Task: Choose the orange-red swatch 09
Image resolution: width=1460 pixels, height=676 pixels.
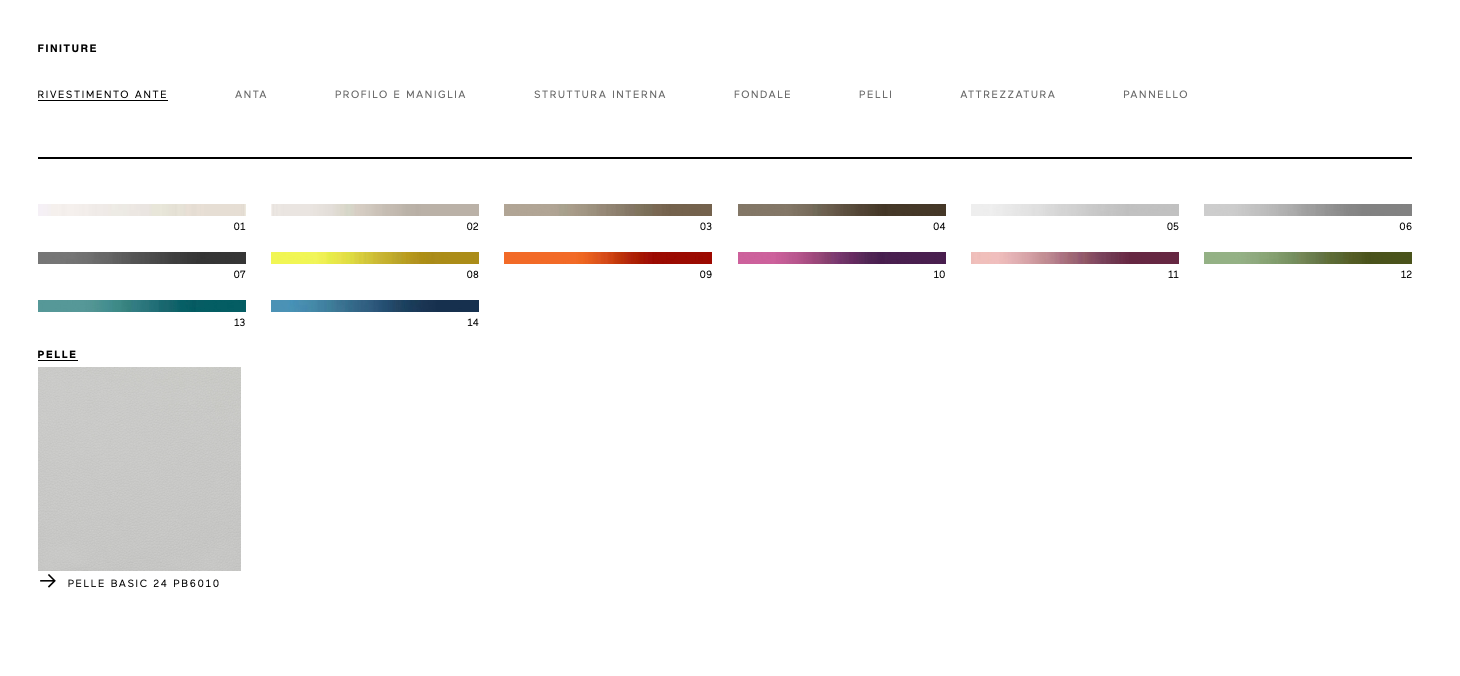Action: tap(608, 258)
